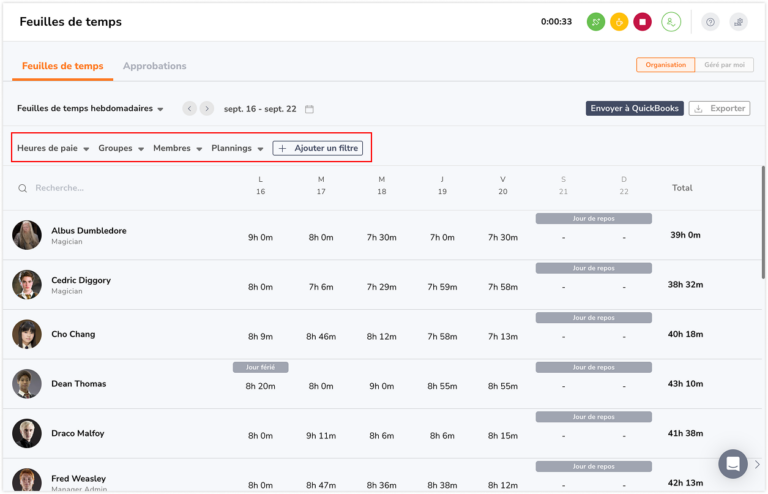This screenshot has width=768, height=494.
Task: Click Cho Chang's name
Action: [x=73, y=334]
